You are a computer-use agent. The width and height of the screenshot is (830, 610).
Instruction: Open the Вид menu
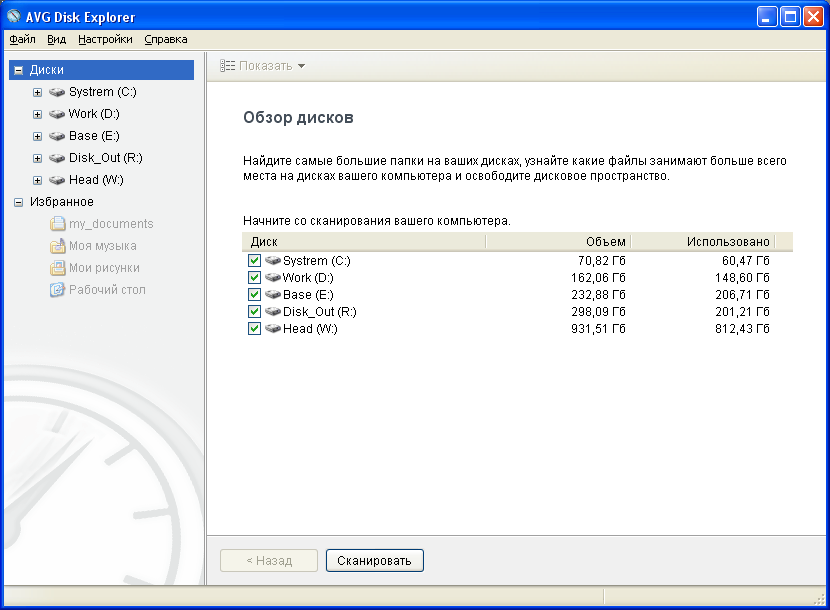point(57,39)
